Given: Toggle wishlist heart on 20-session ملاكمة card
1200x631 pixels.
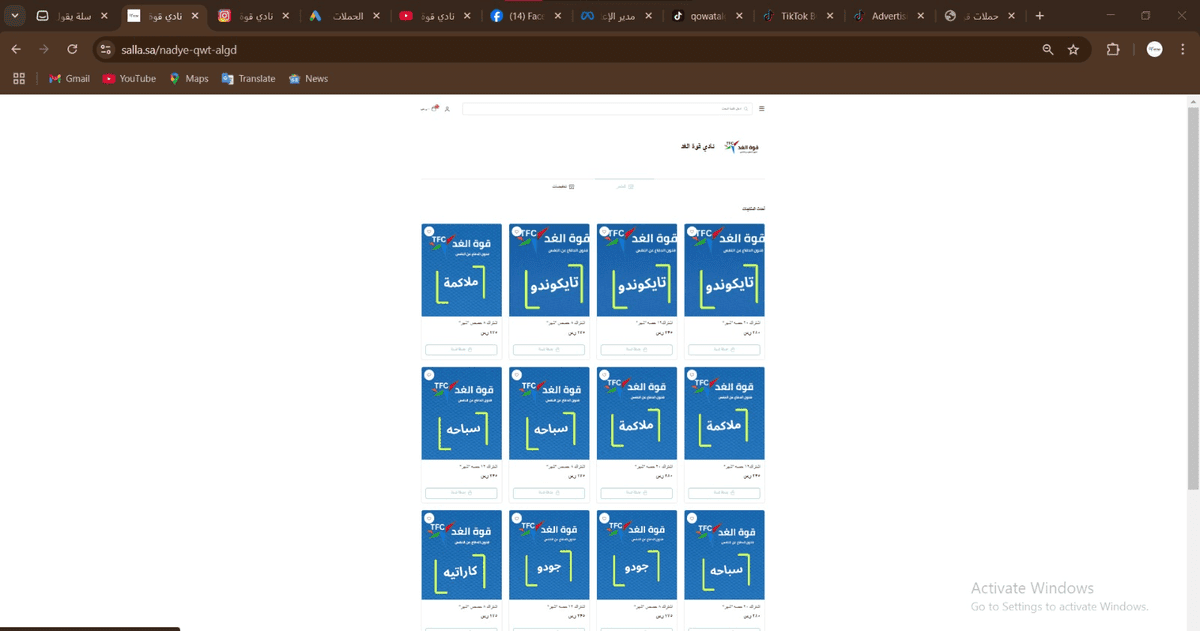Looking at the screenshot, I should click(604, 375).
